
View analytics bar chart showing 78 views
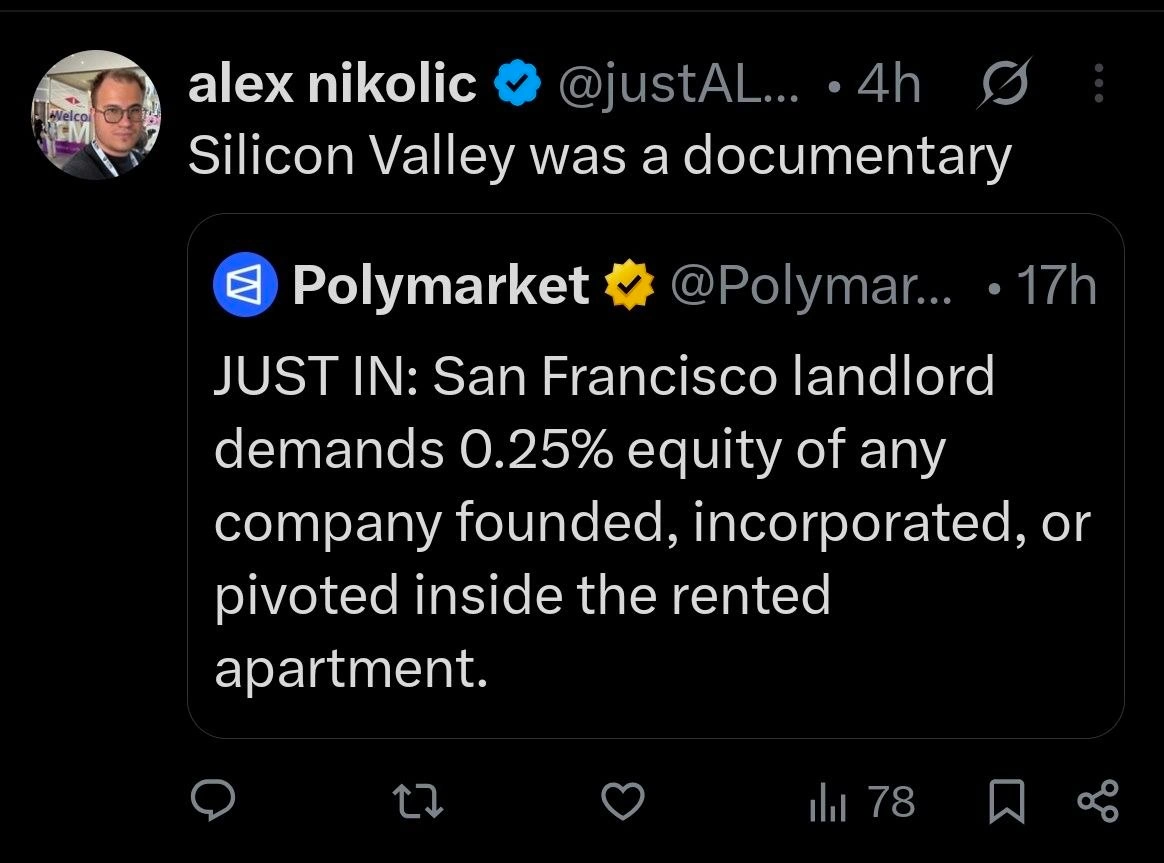(863, 802)
